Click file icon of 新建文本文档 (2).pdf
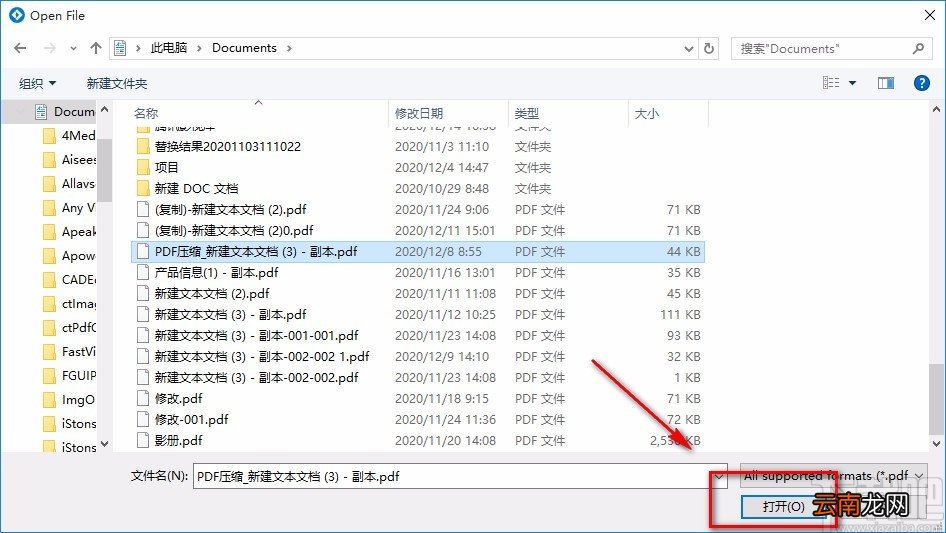 (x=143, y=293)
